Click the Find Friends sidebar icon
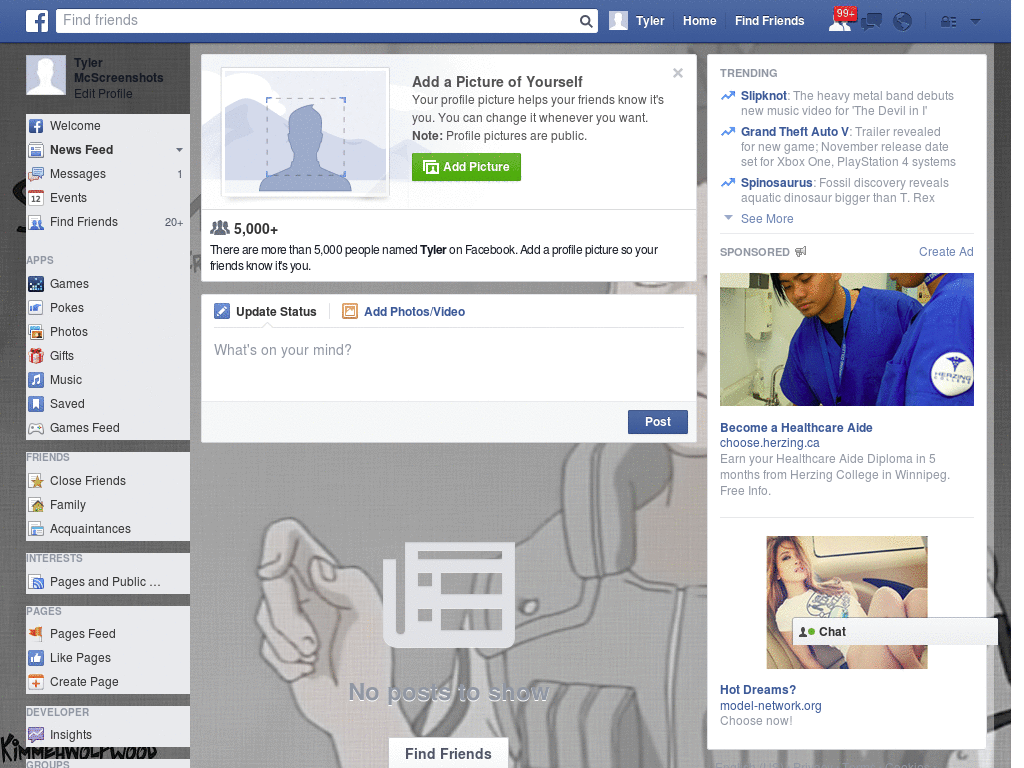 [x=36, y=222]
